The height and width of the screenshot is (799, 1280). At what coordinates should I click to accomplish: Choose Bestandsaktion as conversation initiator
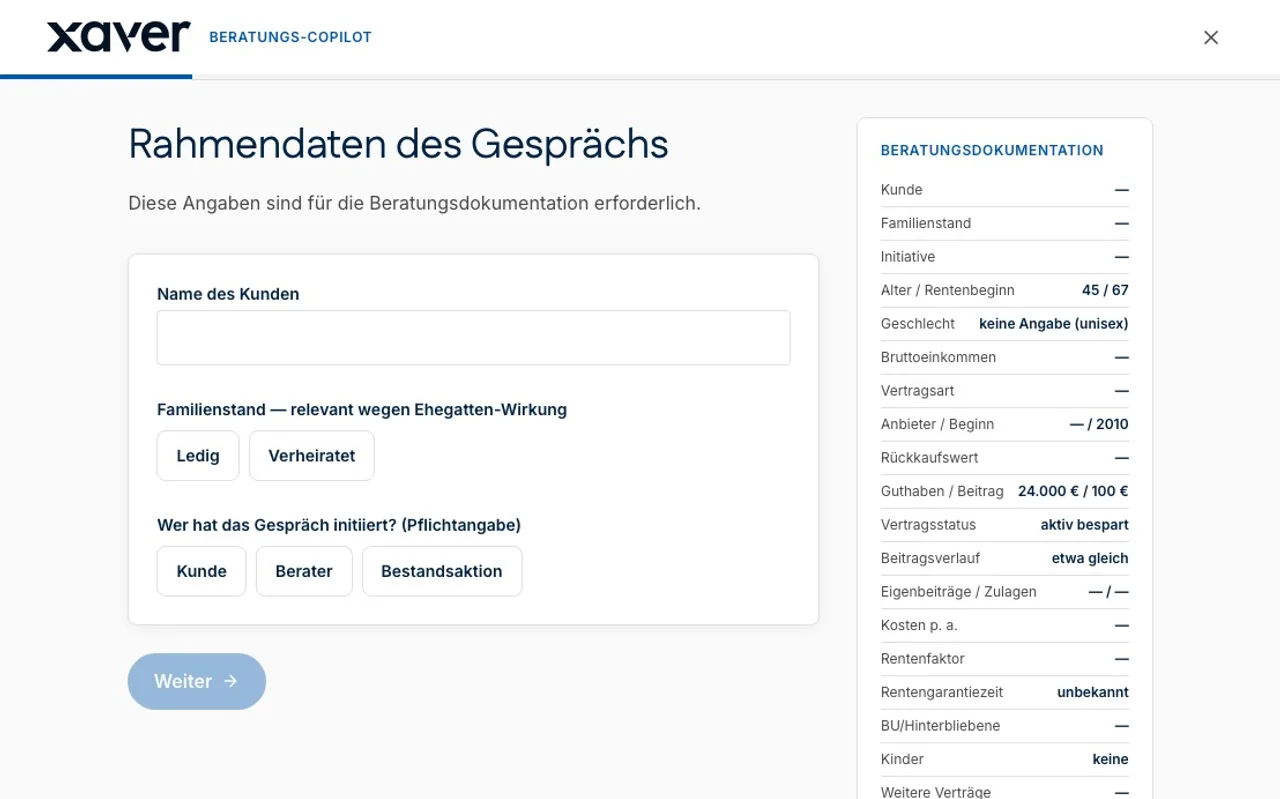pyautogui.click(x=442, y=571)
